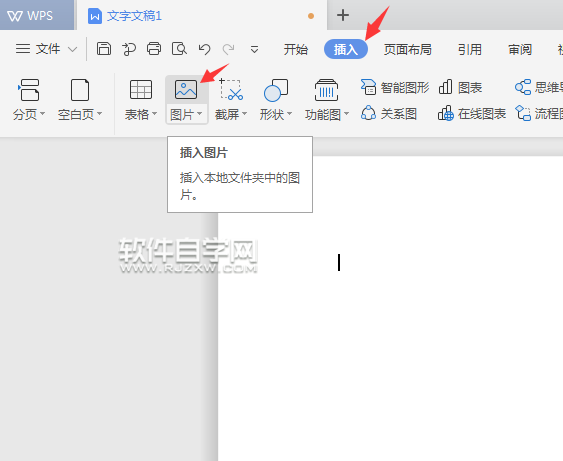Screen dimensions: 563x461
Task: Switch to the 开始 ribbon tab
Action: [296, 49]
